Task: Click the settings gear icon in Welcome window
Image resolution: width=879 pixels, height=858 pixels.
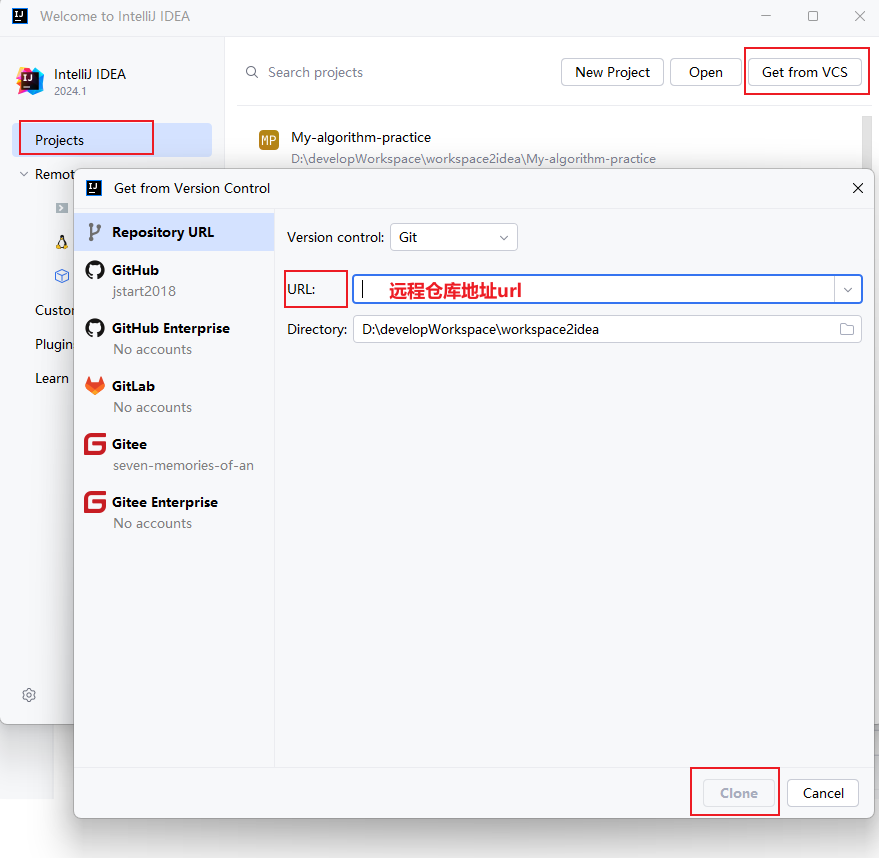Action: click(29, 695)
